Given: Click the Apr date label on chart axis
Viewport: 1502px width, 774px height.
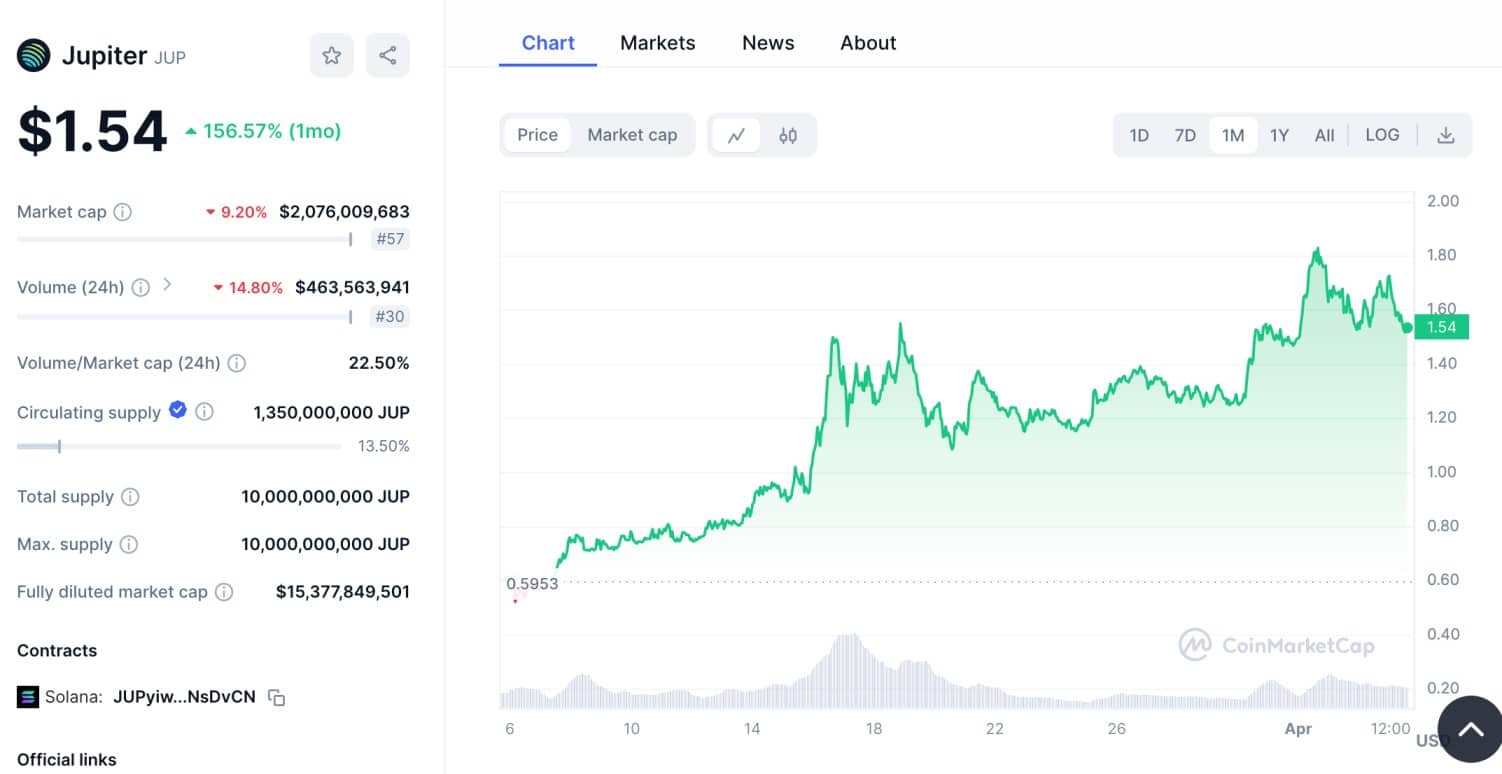Looking at the screenshot, I should click(1298, 729).
